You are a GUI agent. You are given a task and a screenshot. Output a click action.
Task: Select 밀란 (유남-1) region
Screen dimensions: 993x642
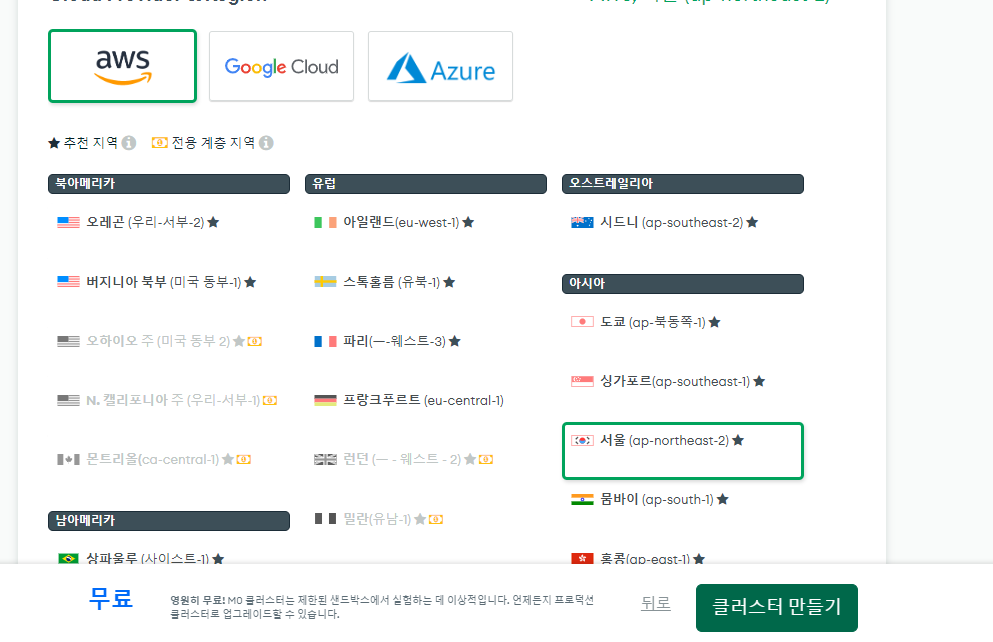pyautogui.click(x=379, y=519)
